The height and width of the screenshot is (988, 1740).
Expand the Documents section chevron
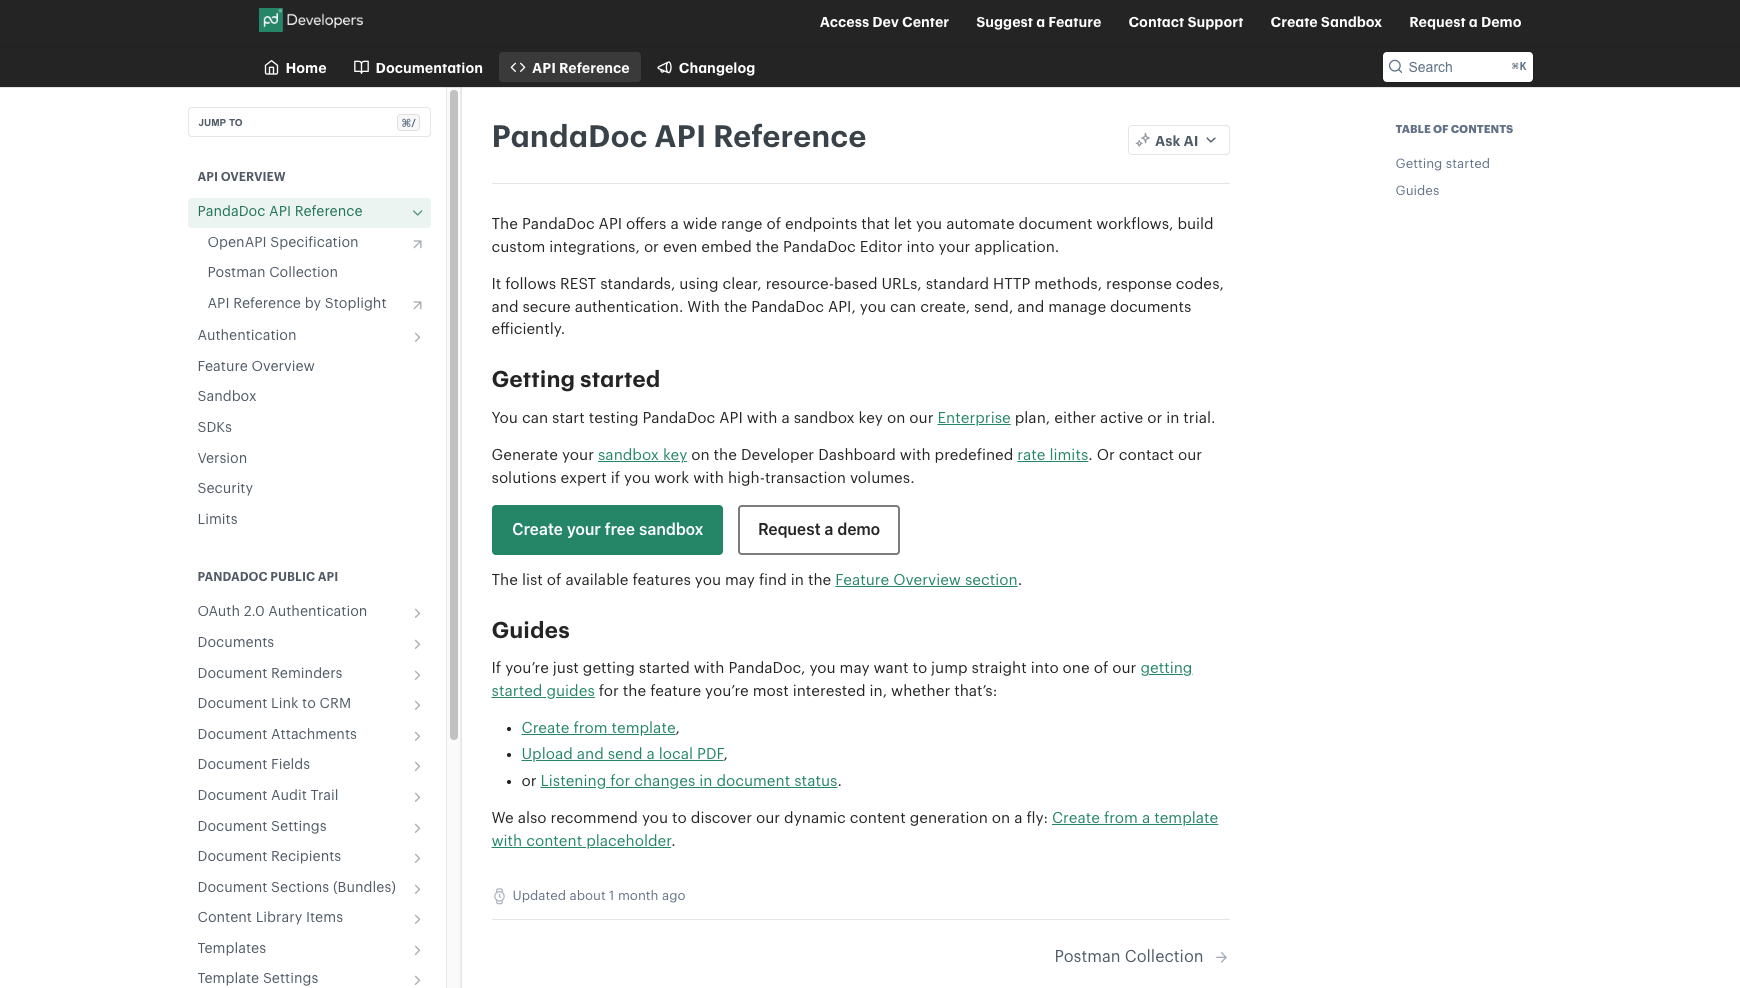[418, 644]
